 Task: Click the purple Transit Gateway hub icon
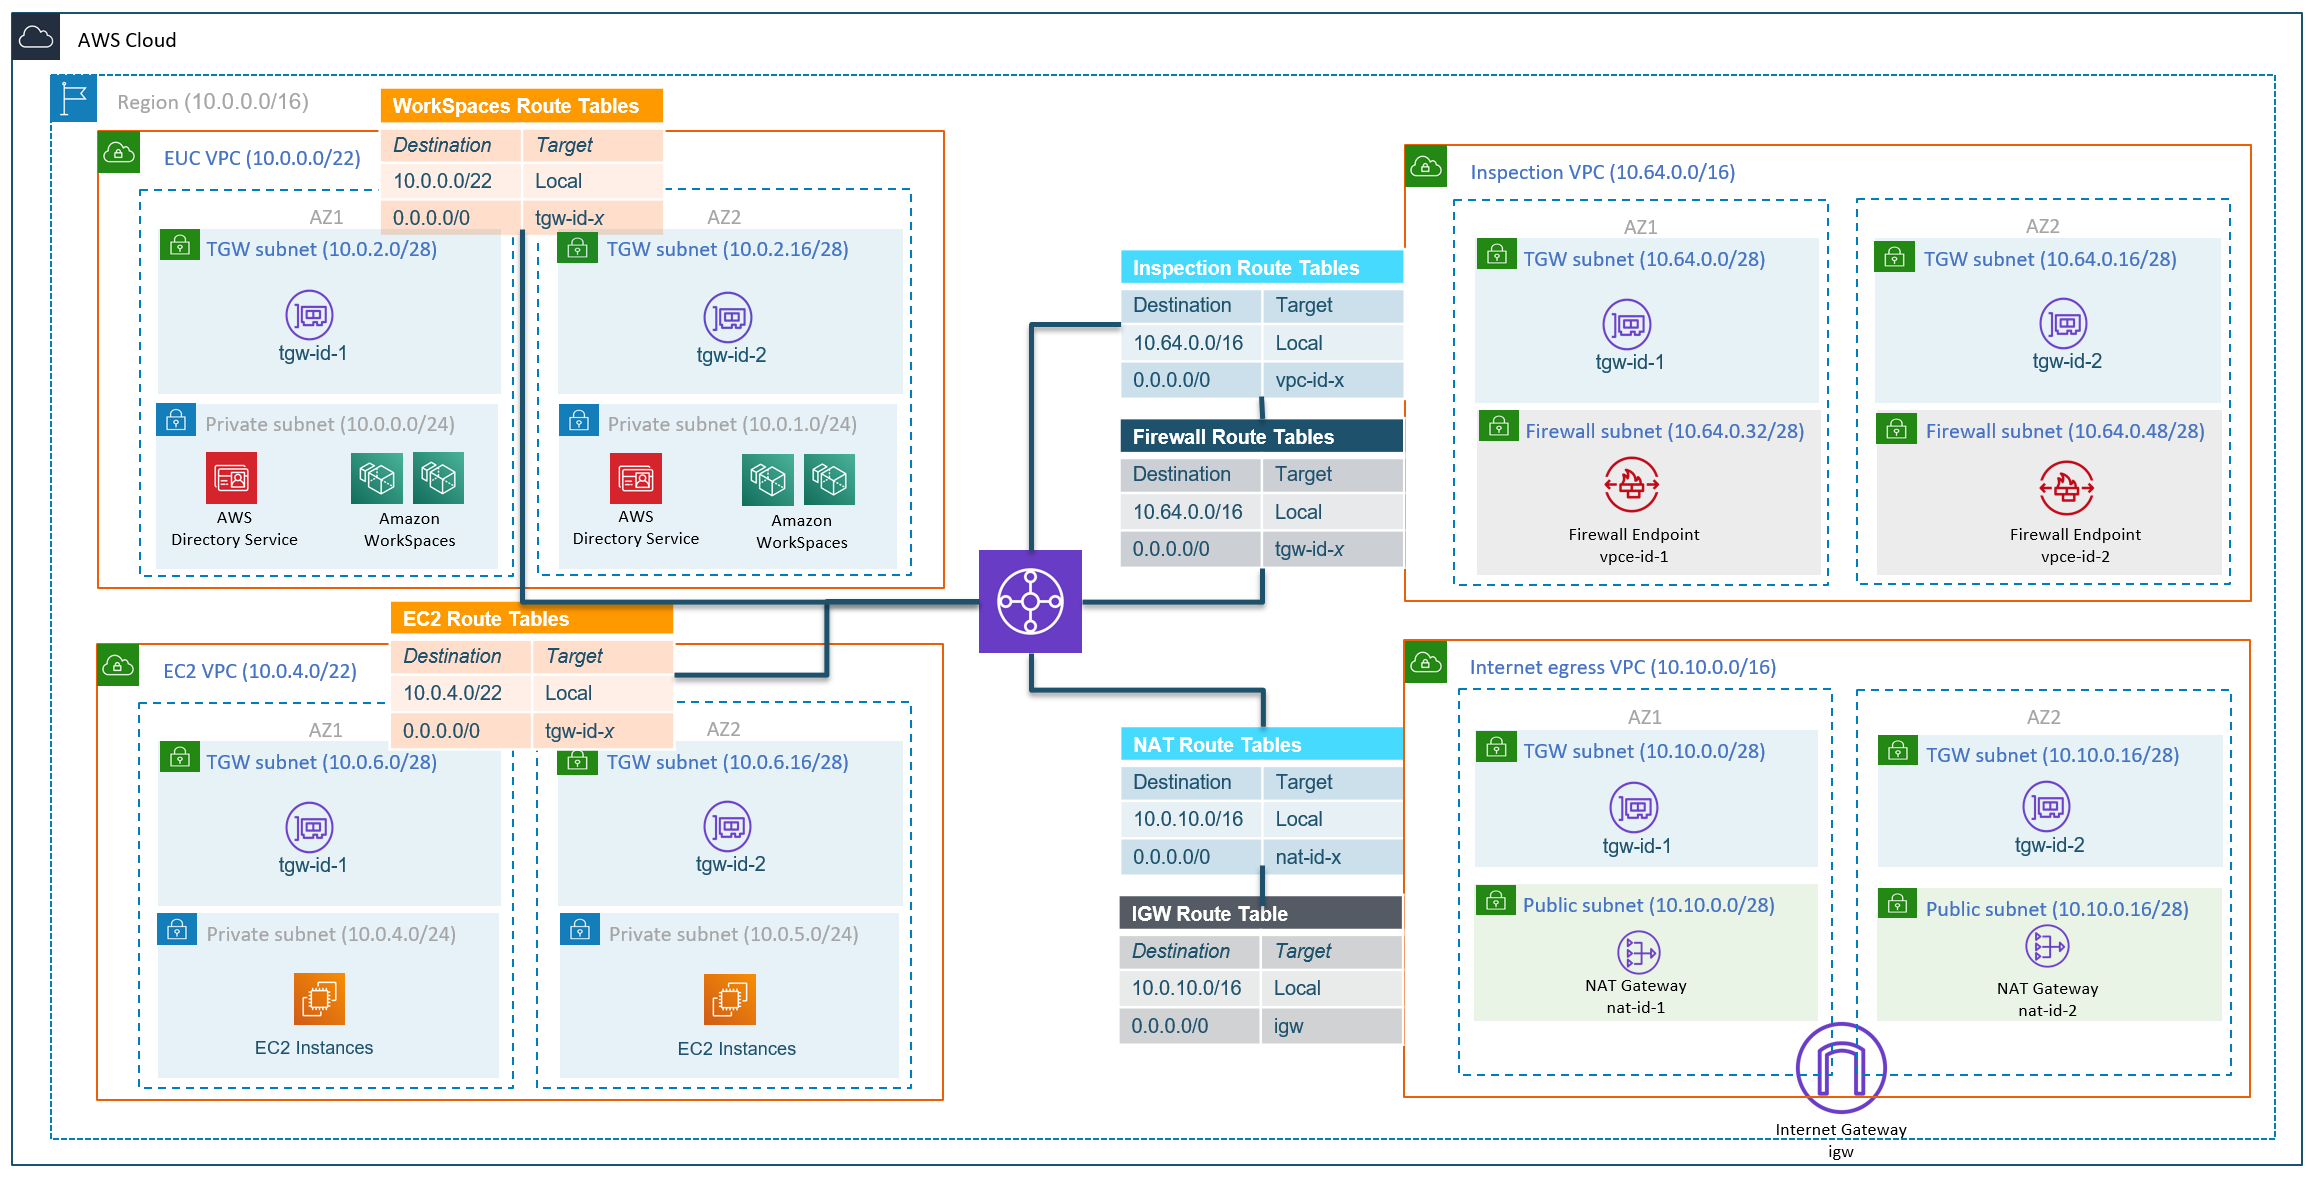coord(1030,601)
